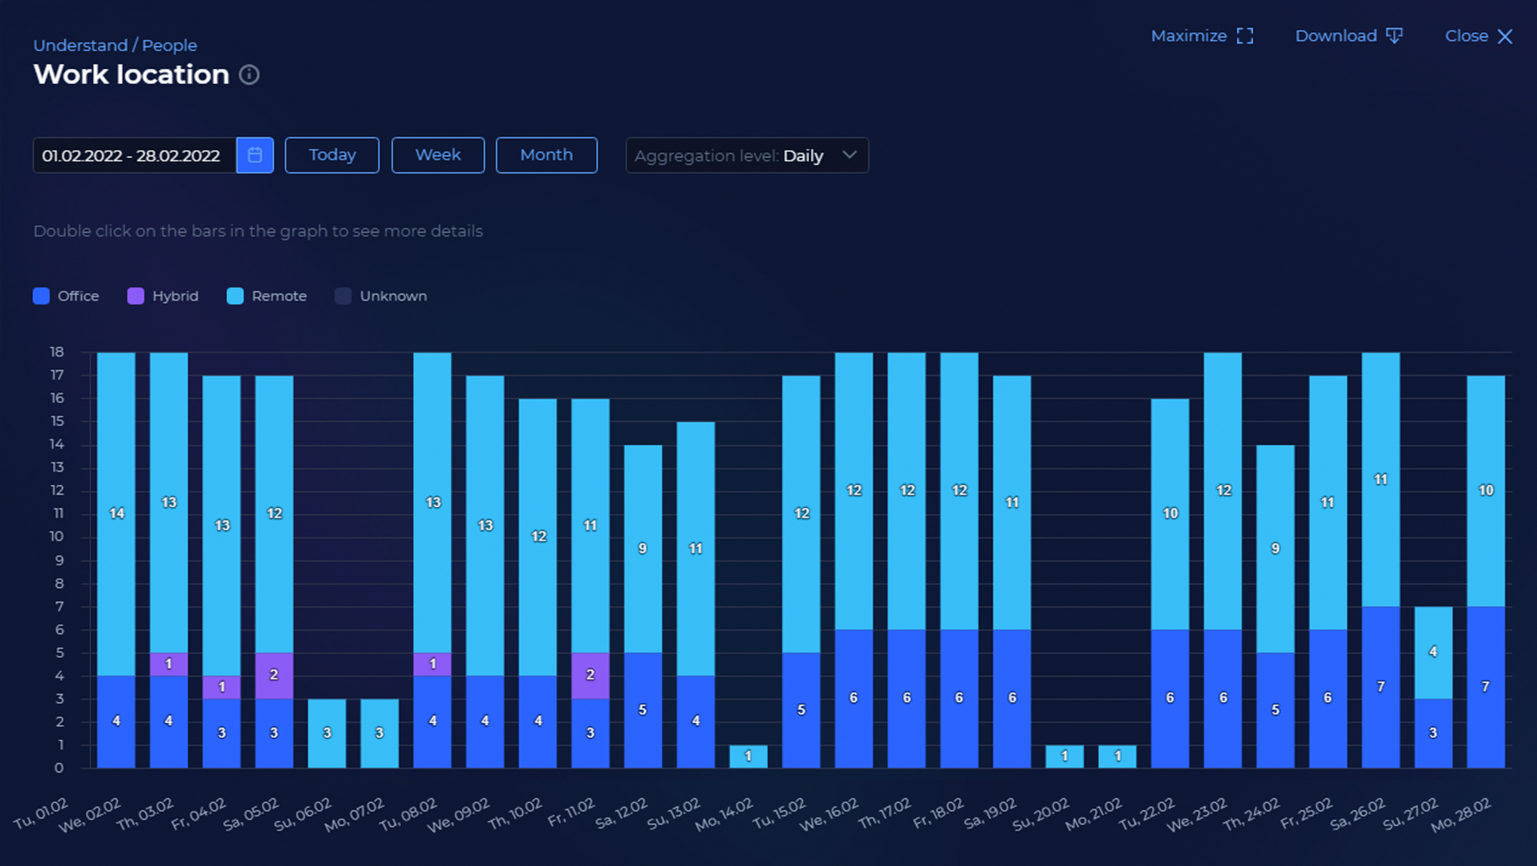Click the Work location heading
The image size is (1537, 866).
point(131,75)
